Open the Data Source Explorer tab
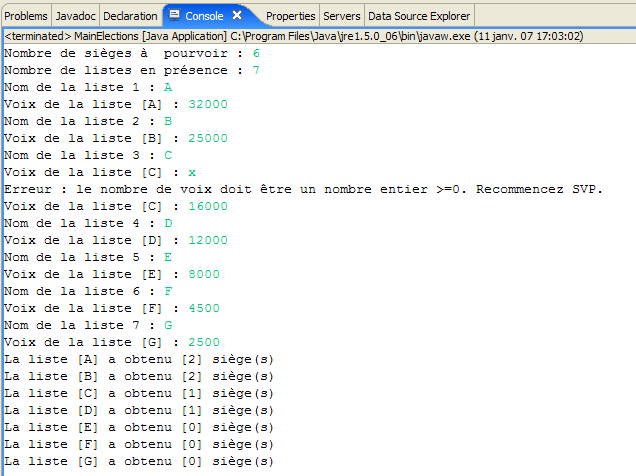636x476 pixels. coord(420,16)
